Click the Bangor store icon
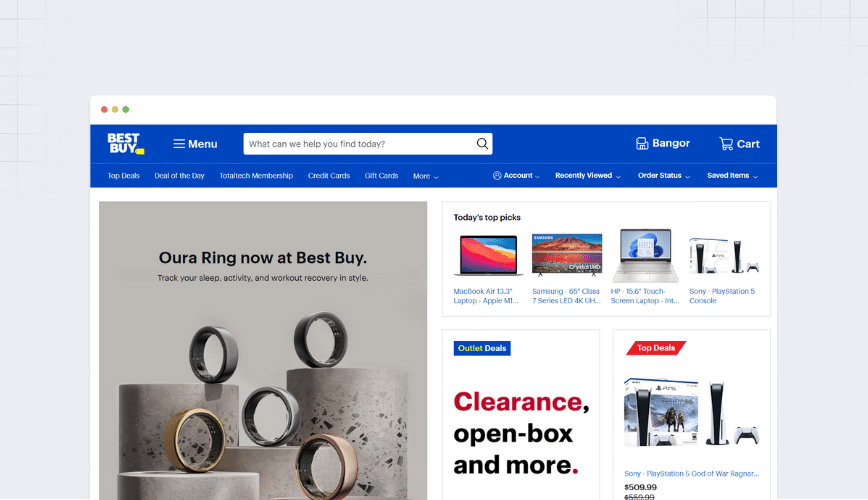 (x=642, y=144)
